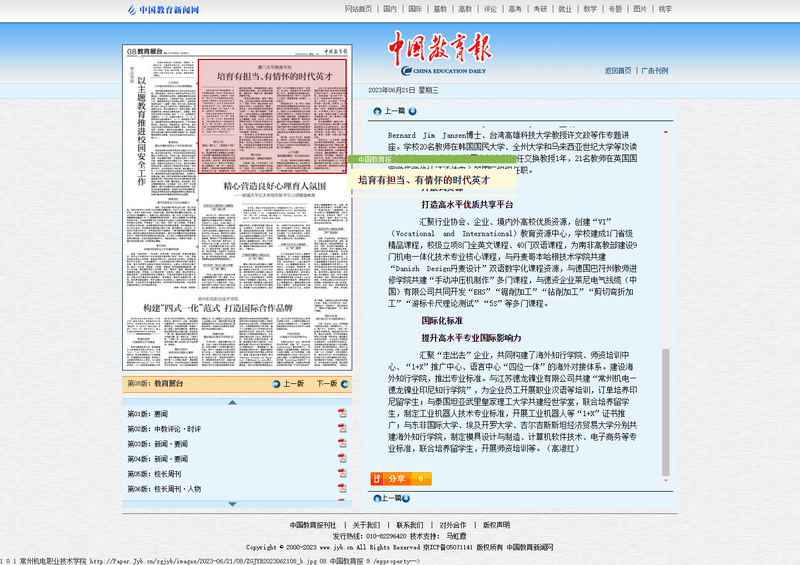
Task: Select 国际 in the top navigation bar
Action: (x=415, y=9)
